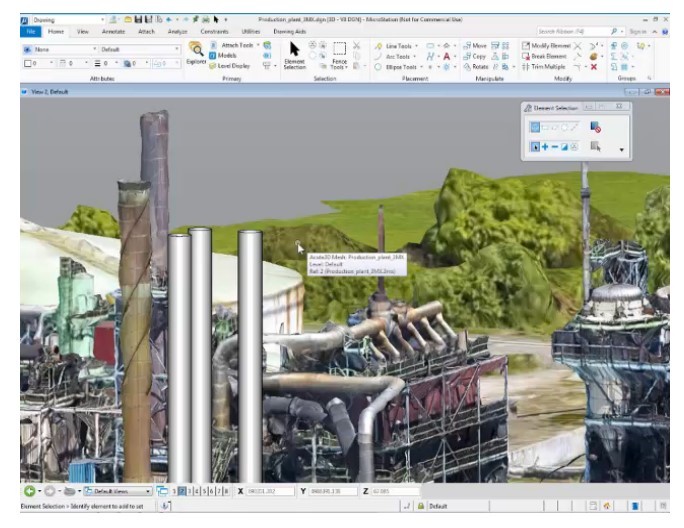Switch to the Drawing Aids tab
684x528 pixels.
pos(290,31)
